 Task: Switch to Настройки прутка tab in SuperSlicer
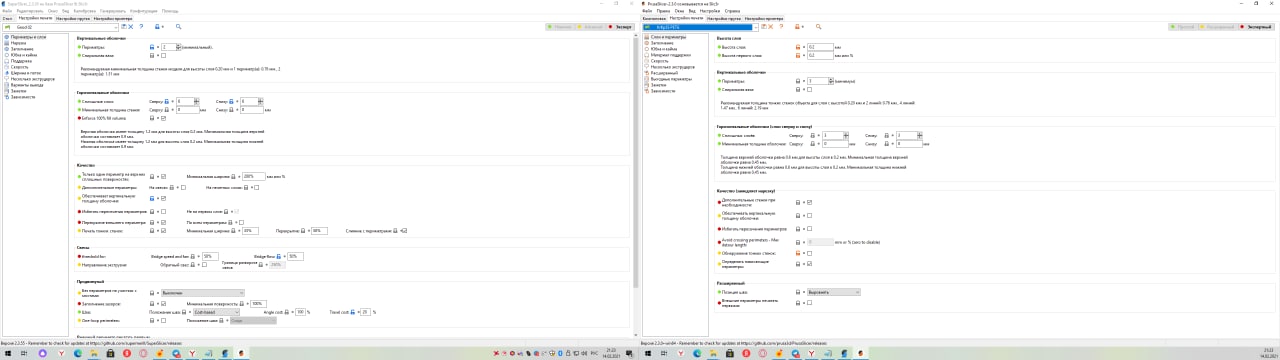coord(72,18)
